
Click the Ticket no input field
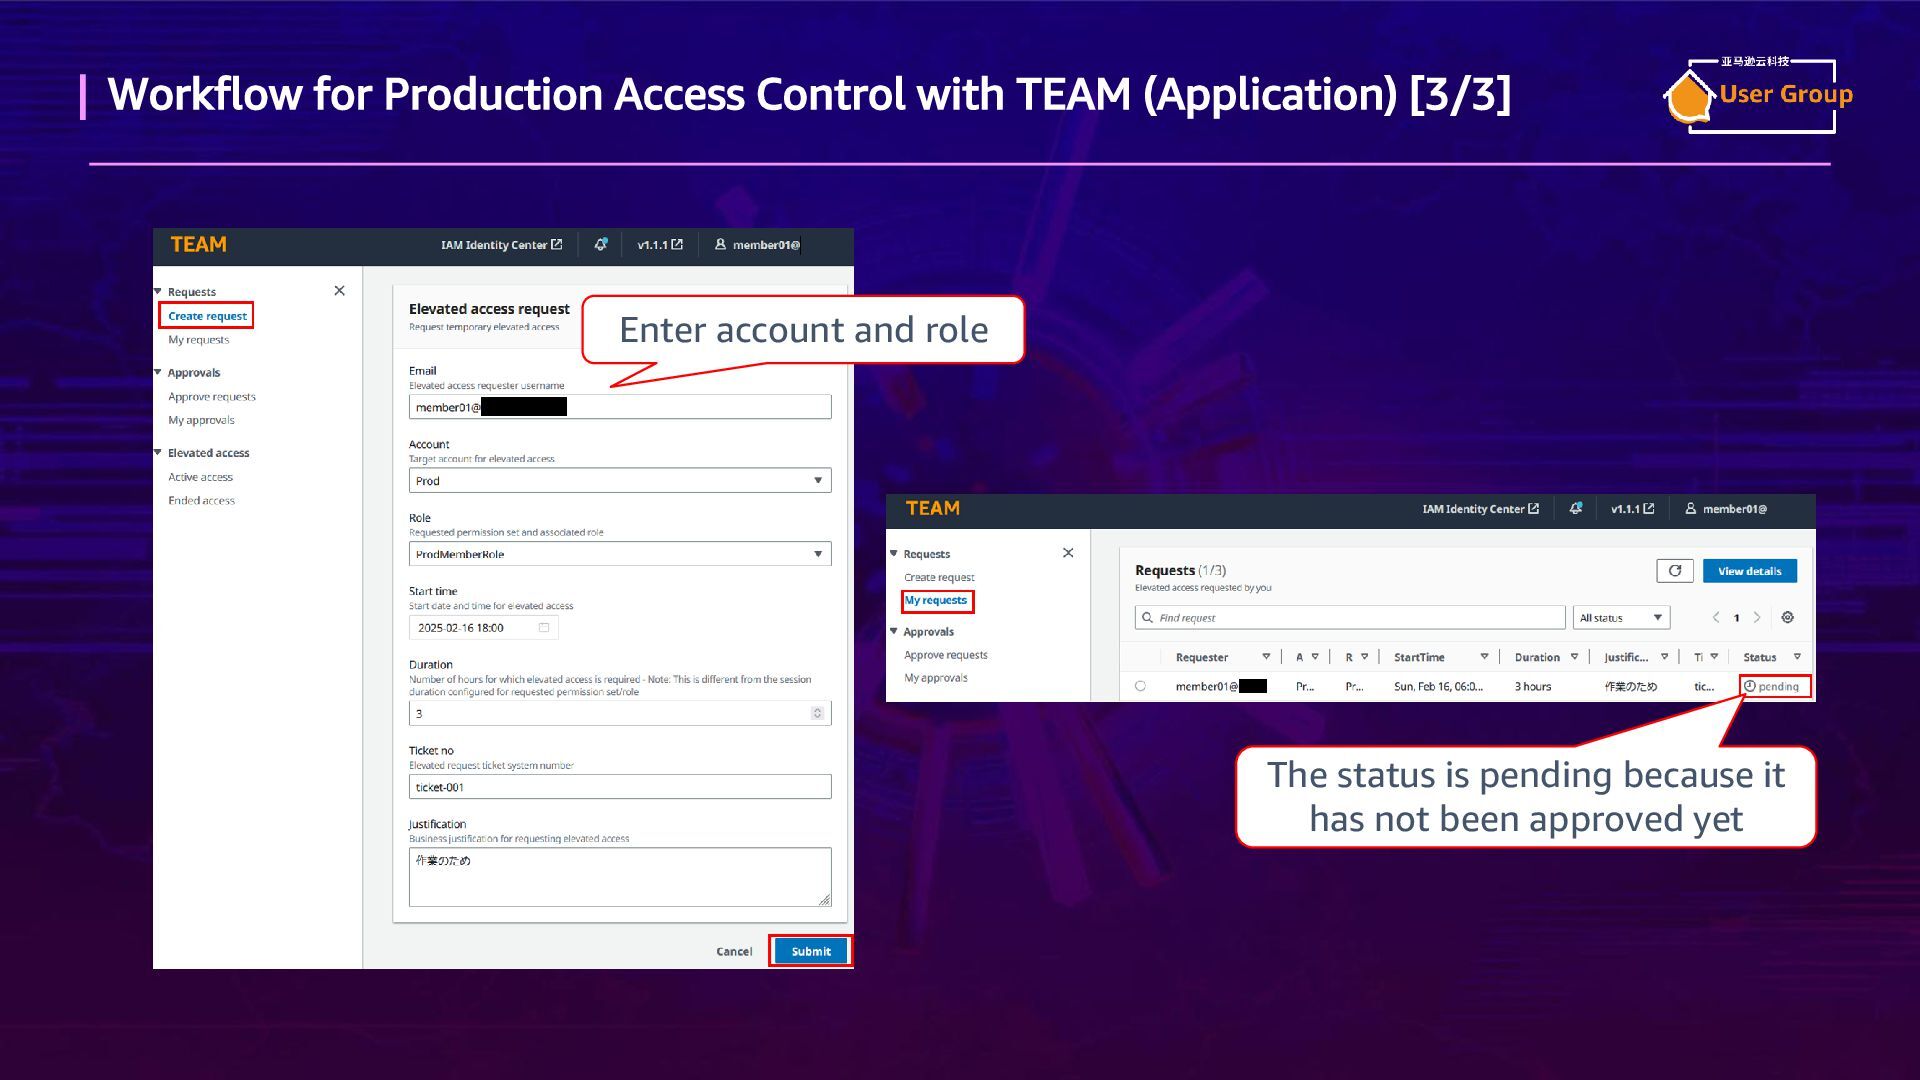point(619,787)
